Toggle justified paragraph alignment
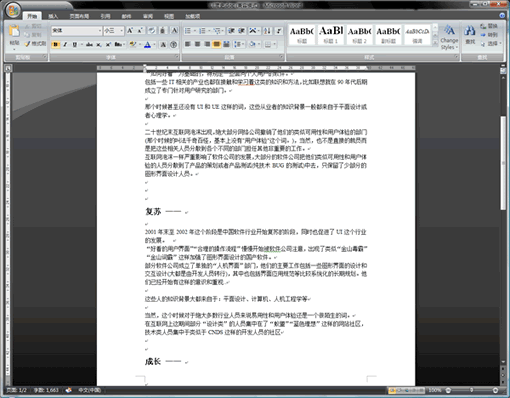 (x=217, y=44)
